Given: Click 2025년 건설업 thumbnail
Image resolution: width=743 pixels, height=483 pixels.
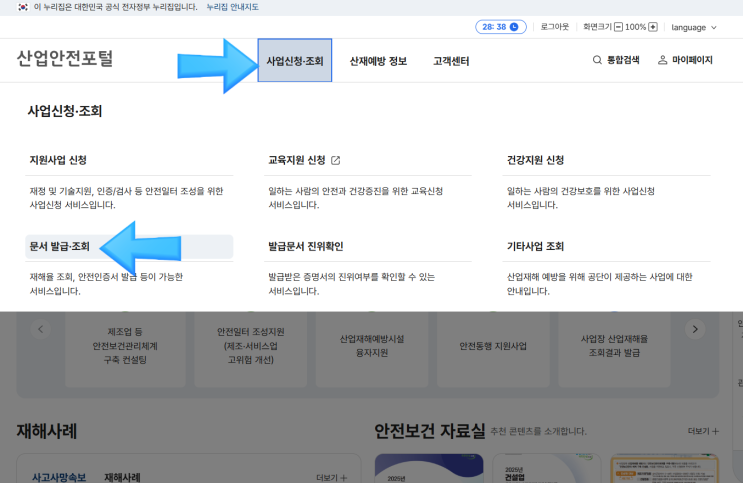Looking at the screenshot, I should point(547,468).
